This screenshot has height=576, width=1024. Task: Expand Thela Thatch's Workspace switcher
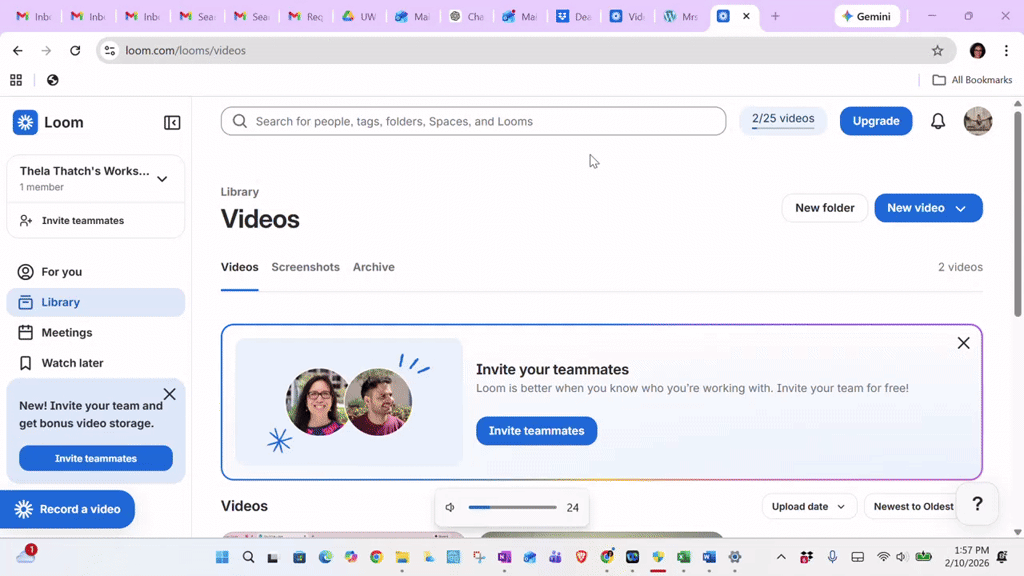point(95,178)
